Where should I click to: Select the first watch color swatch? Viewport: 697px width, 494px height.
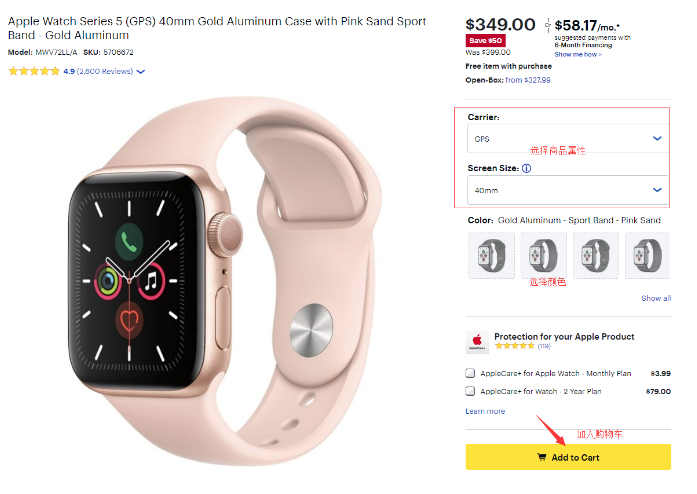point(491,255)
